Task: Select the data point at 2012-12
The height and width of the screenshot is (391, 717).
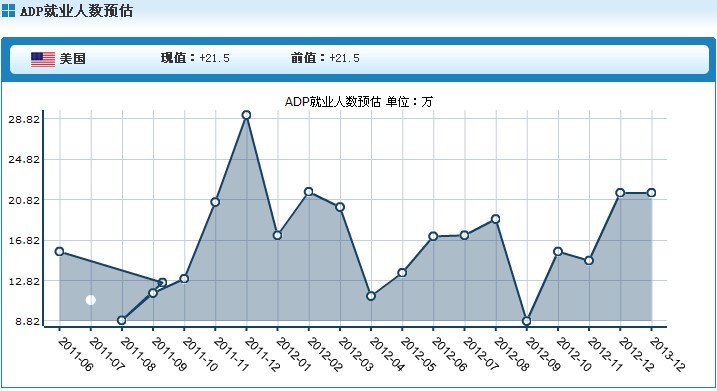Action: pyautogui.click(x=620, y=193)
